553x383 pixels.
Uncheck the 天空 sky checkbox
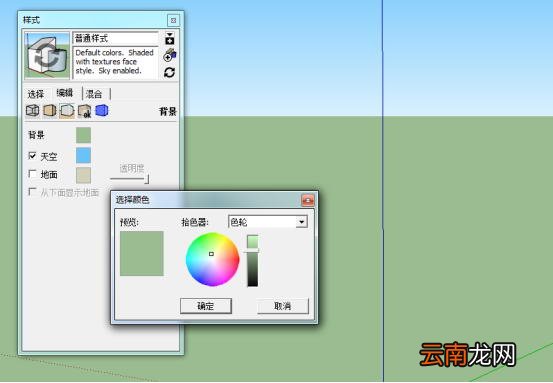(x=32, y=156)
